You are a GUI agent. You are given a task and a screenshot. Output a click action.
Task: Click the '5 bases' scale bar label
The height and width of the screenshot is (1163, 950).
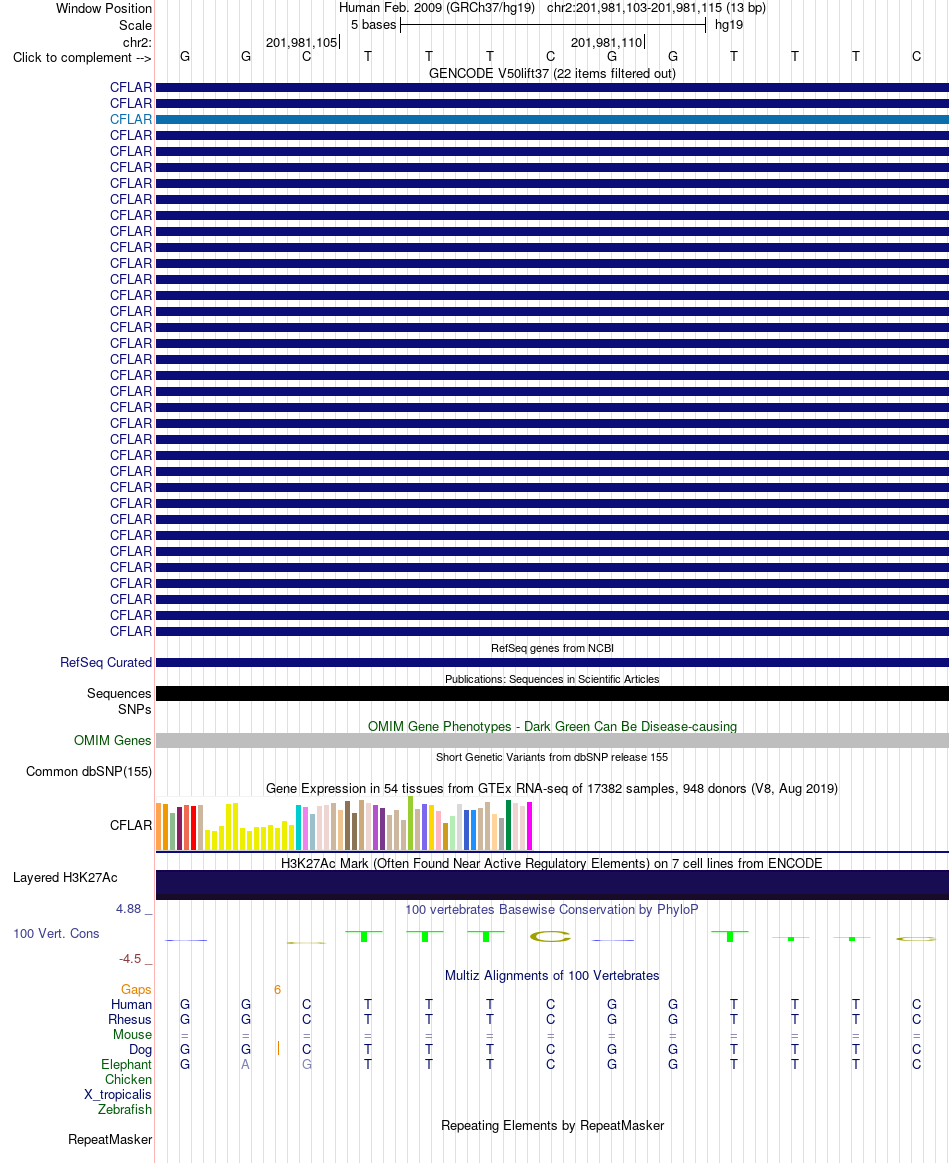(x=373, y=24)
